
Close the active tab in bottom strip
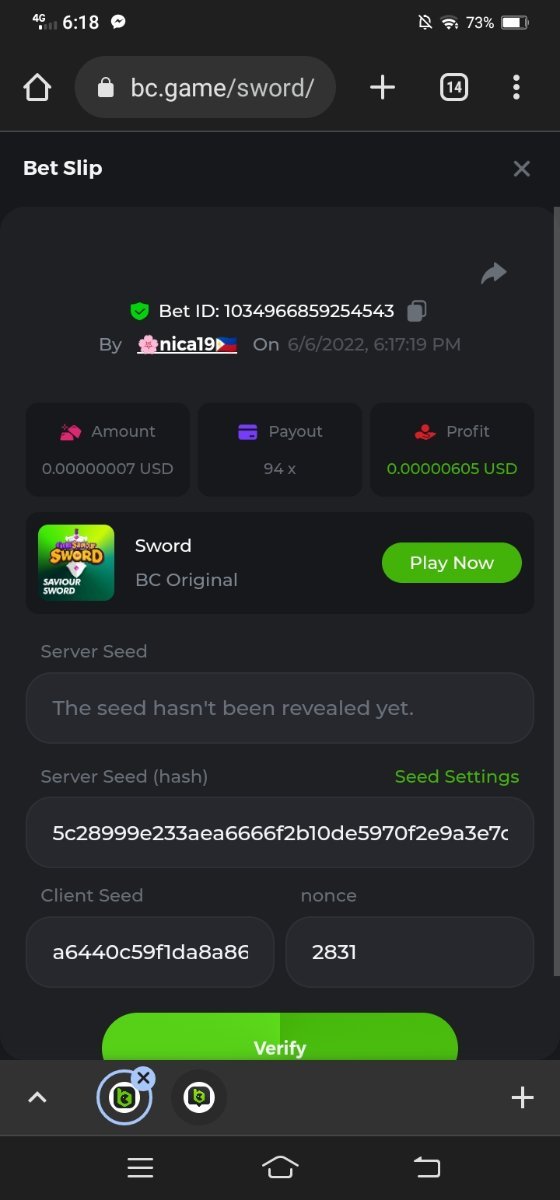(x=143, y=1077)
